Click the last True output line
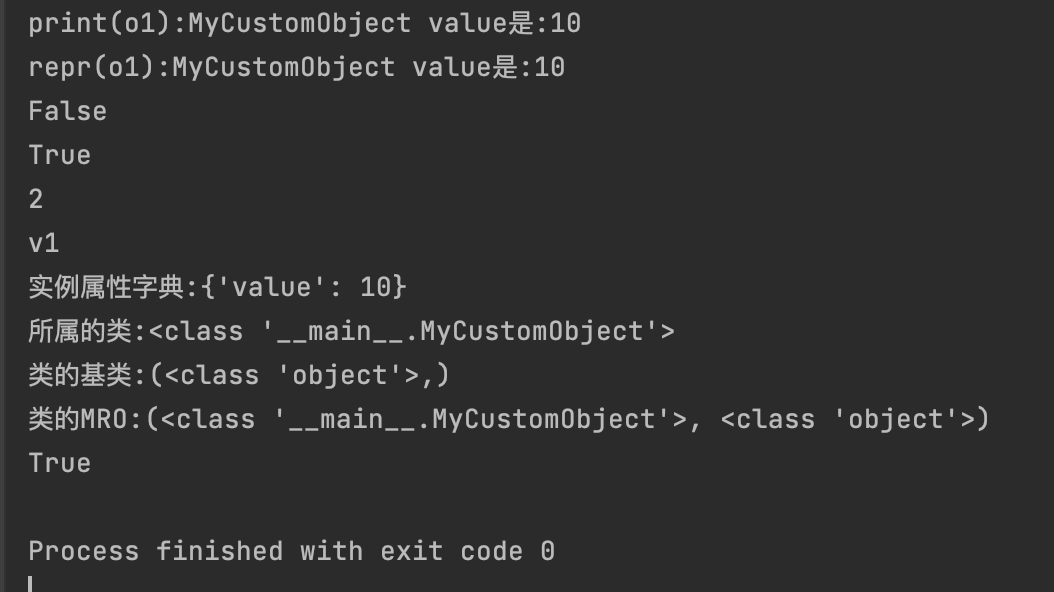Image resolution: width=1054 pixels, height=592 pixels. pyautogui.click(x=59, y=464)
